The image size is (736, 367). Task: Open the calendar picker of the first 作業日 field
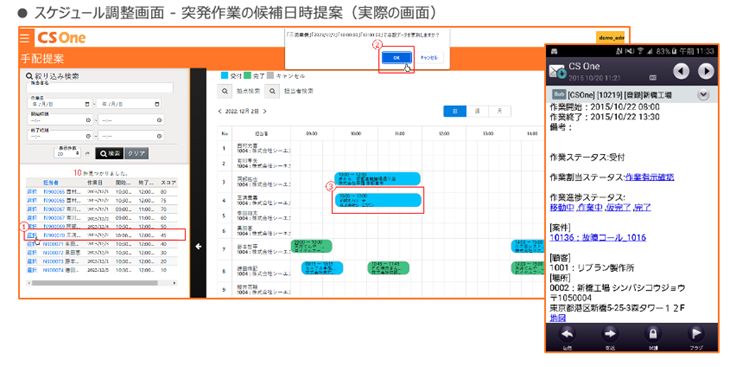click(87, 104)
